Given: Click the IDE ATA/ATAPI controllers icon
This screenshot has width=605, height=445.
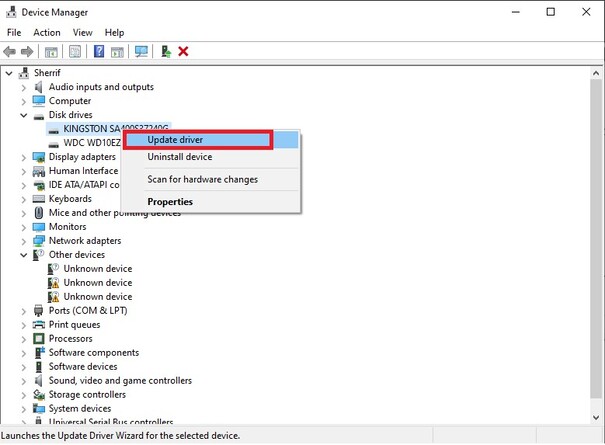Looking at the screenshot, I should click(39, 185).
